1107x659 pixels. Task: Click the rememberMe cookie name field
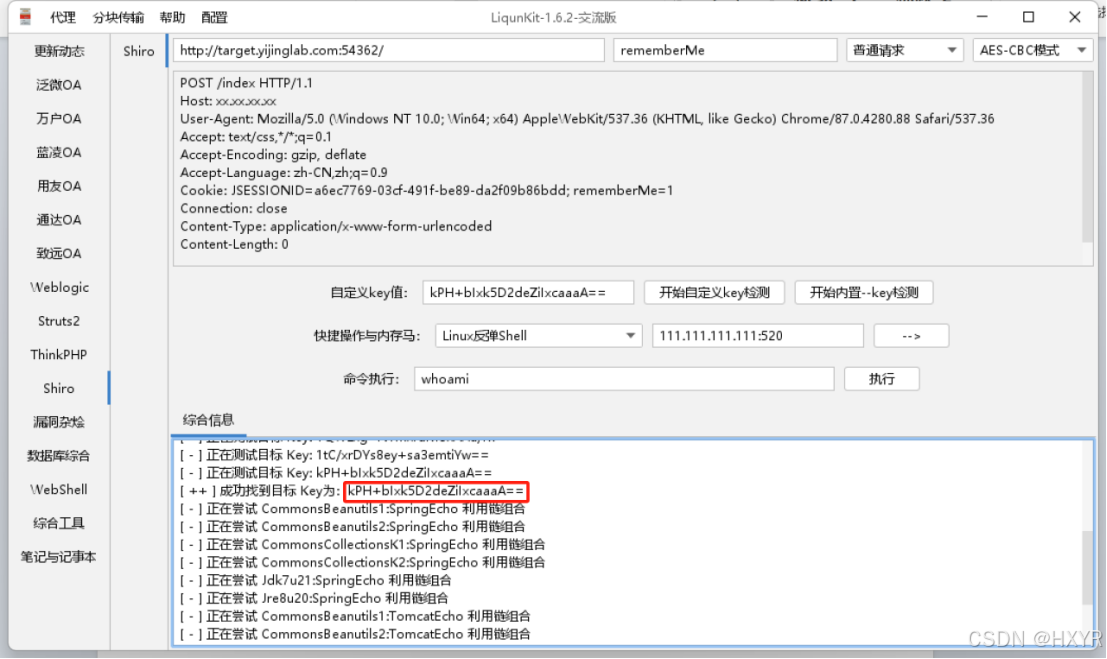click(725, 50)
